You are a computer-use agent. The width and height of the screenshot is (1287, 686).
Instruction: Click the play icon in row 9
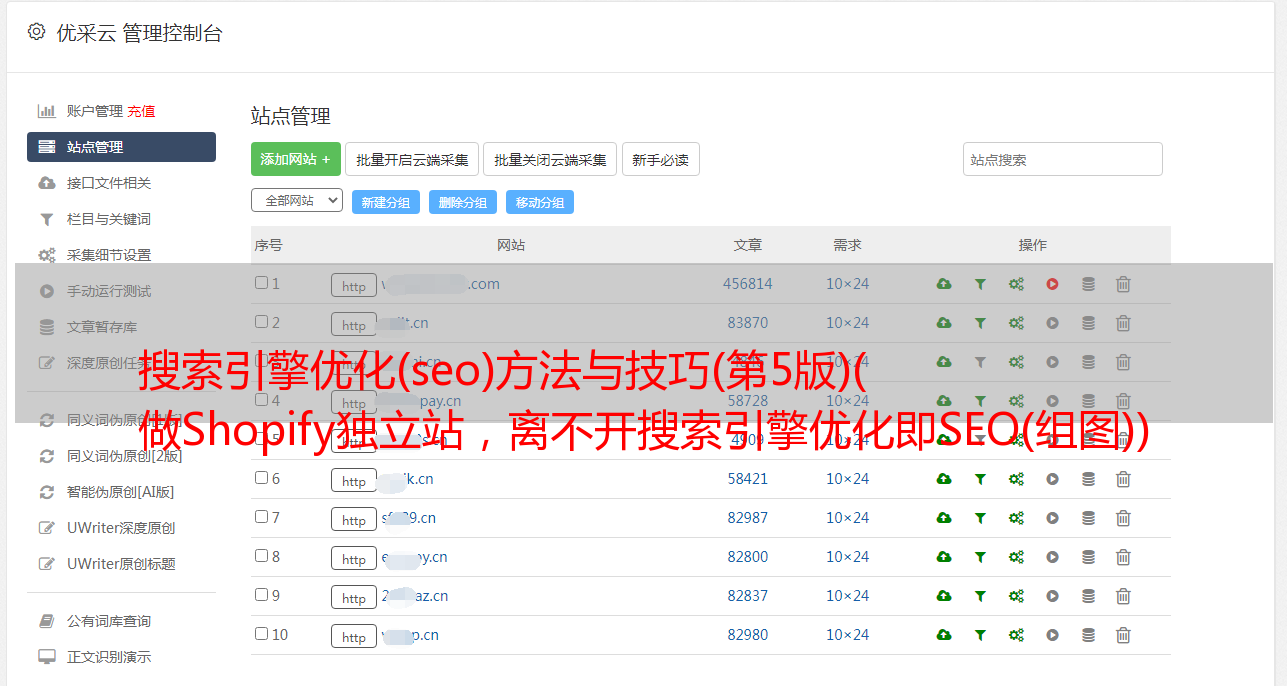click(x=1052, y=596)
